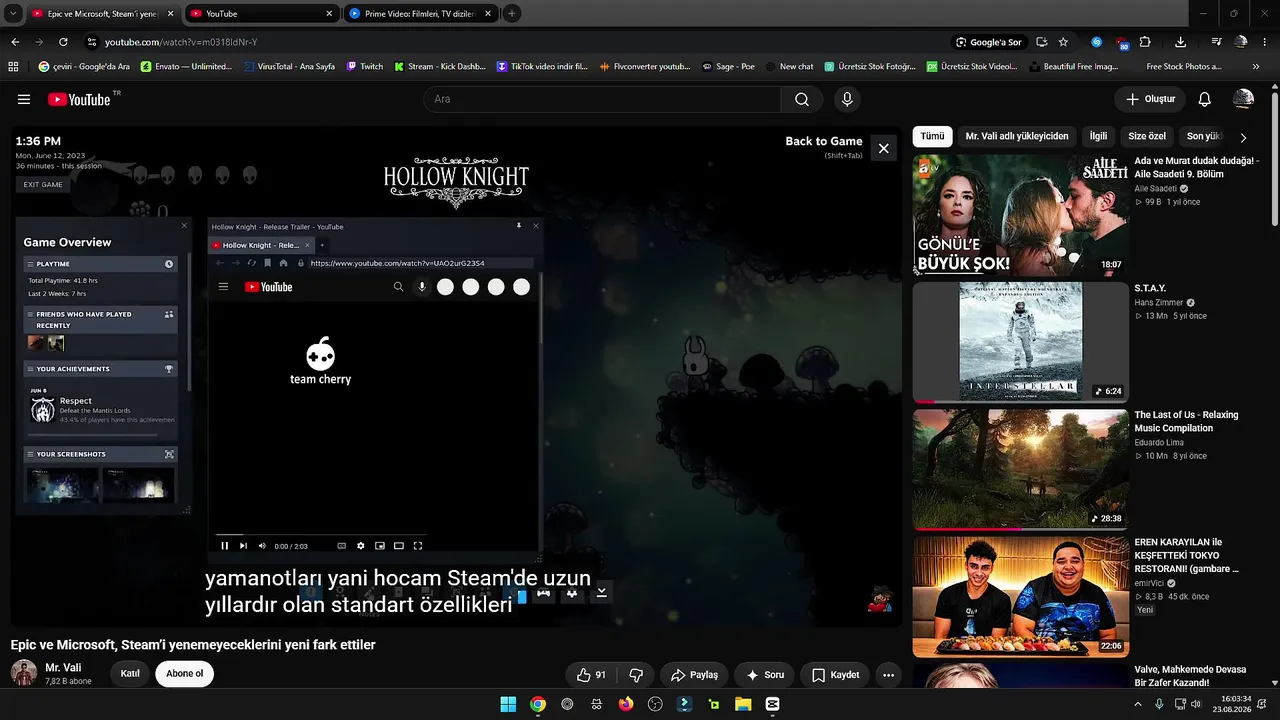Open the bookmarks apps grid icon
This screenshot has height=720, width=1280.
click(x=14, y=66)
